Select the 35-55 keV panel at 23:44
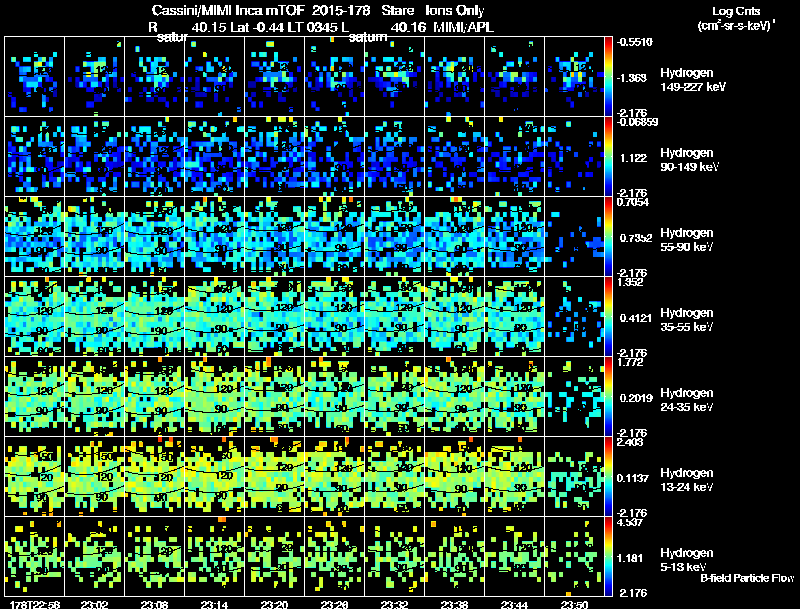Image resolution: width=800 pixels, height=609 pixels. pos(515,317)
